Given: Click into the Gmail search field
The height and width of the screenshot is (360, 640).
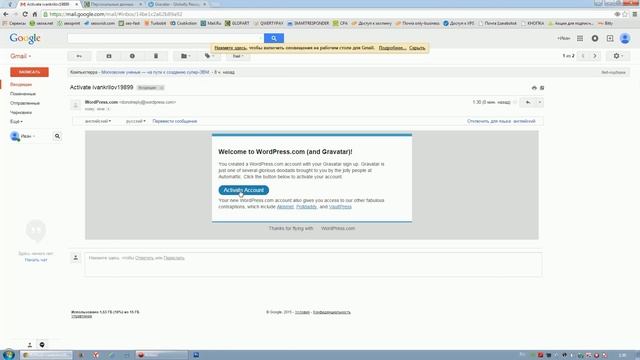Looking at the screenshot, I should [165, 38].
